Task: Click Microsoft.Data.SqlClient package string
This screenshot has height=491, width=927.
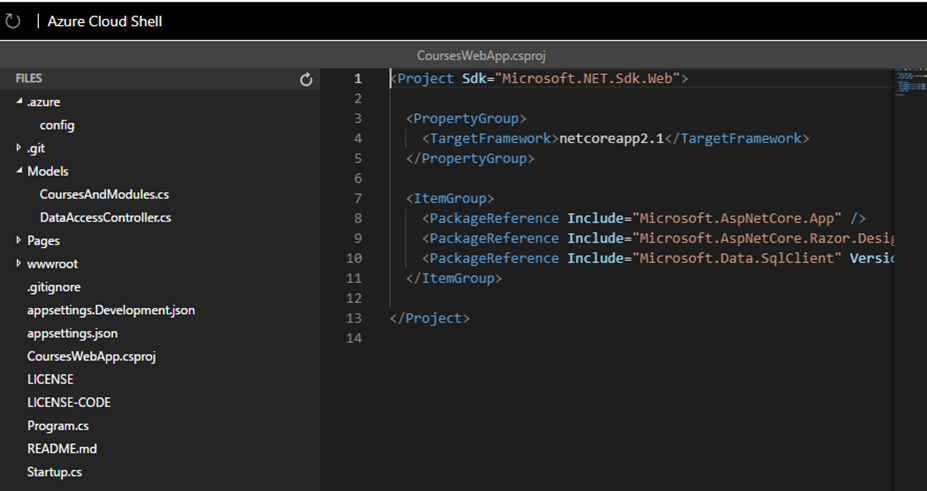Action: [737, 258]
